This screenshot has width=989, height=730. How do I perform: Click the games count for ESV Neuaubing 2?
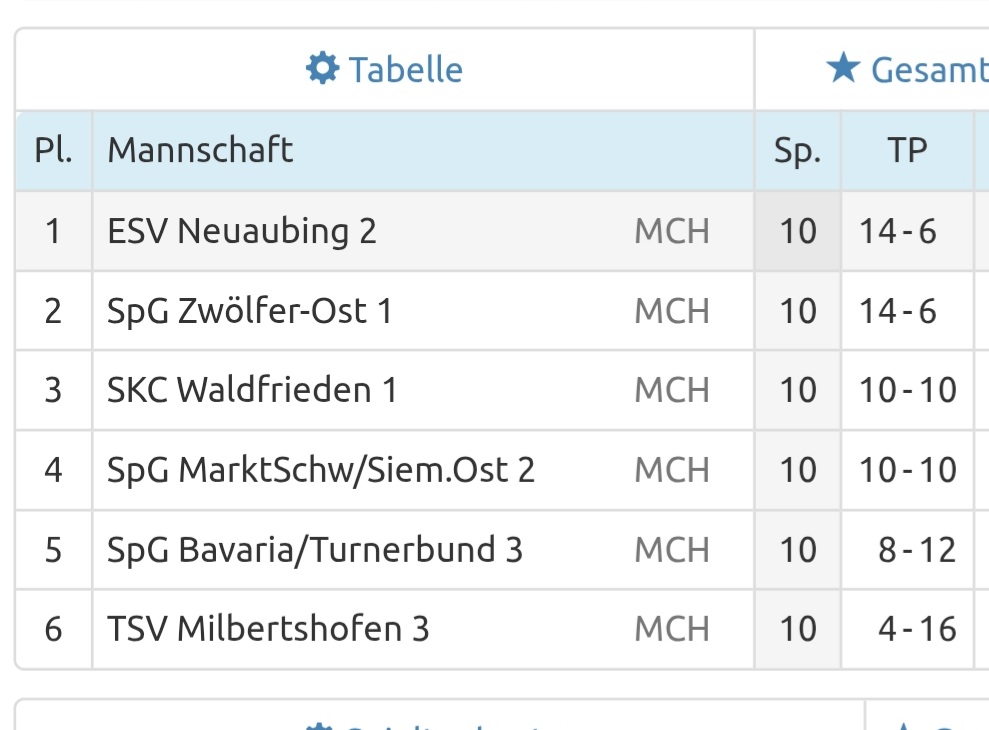coord(798,231)
